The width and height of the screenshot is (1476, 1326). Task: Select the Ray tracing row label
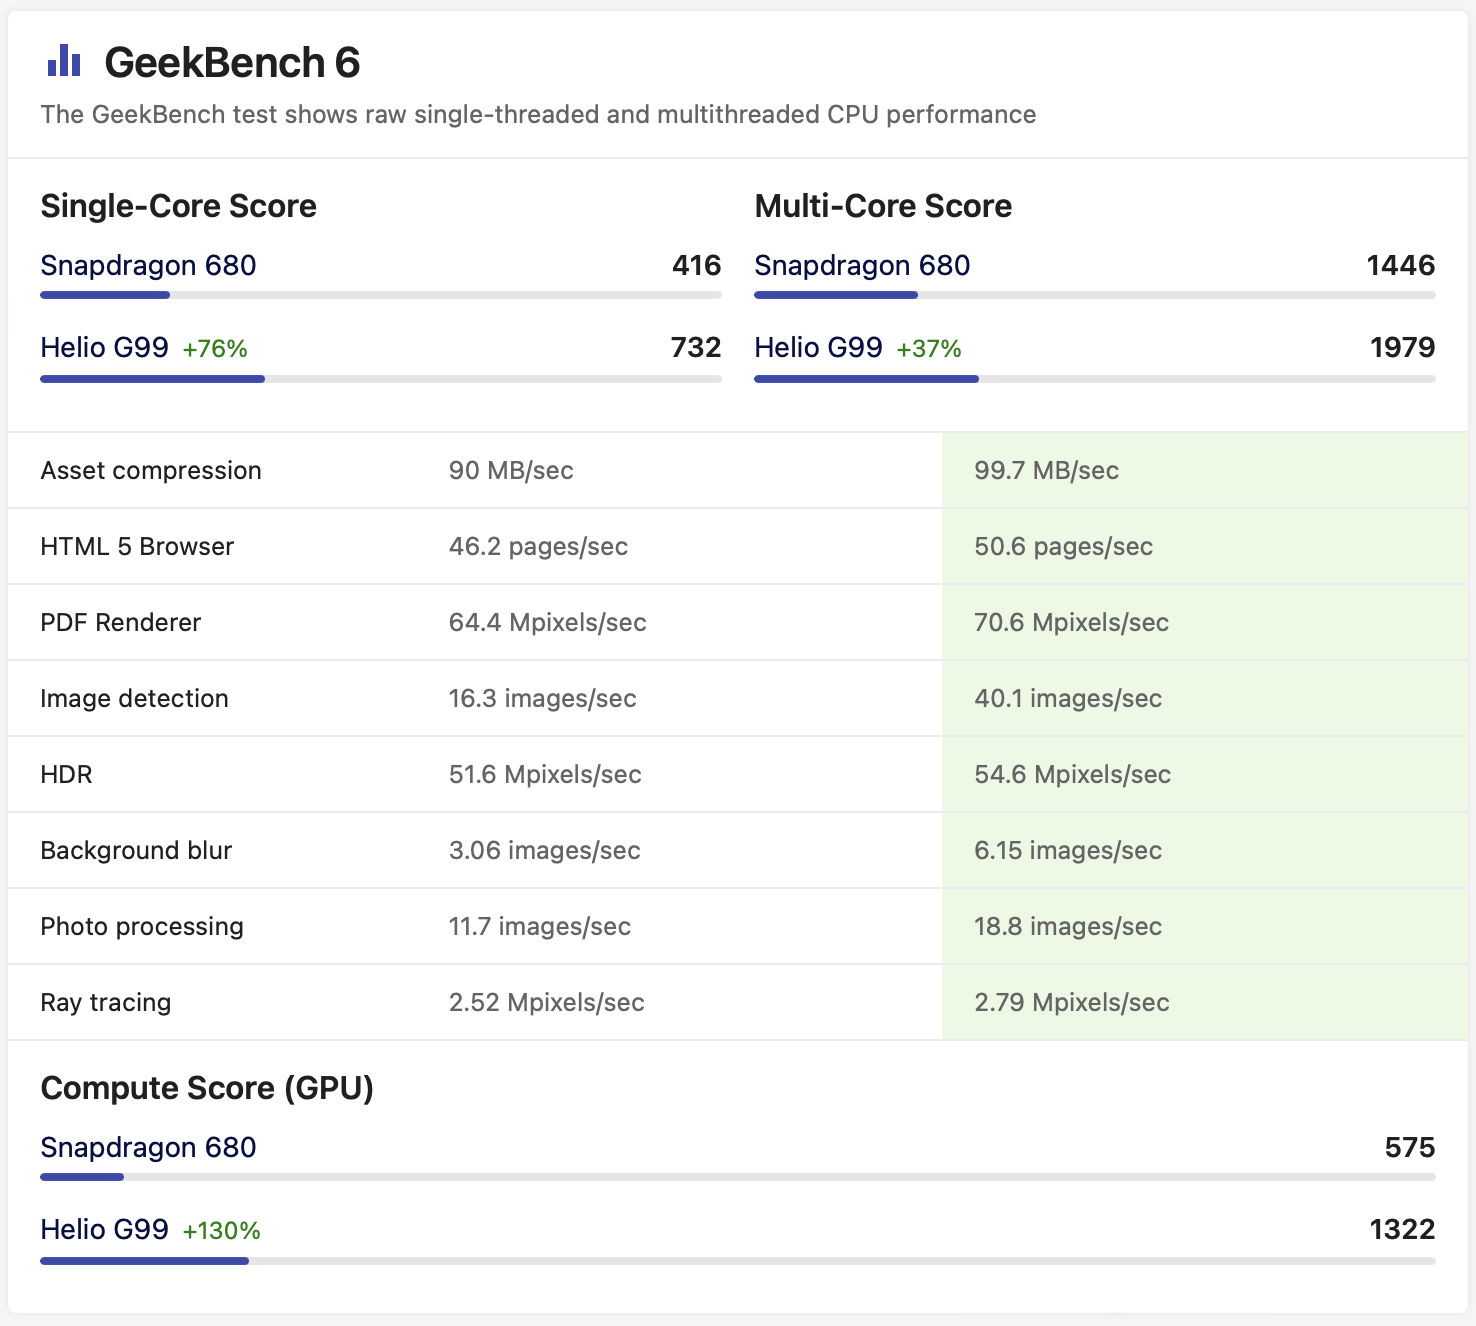point(106,1002)
